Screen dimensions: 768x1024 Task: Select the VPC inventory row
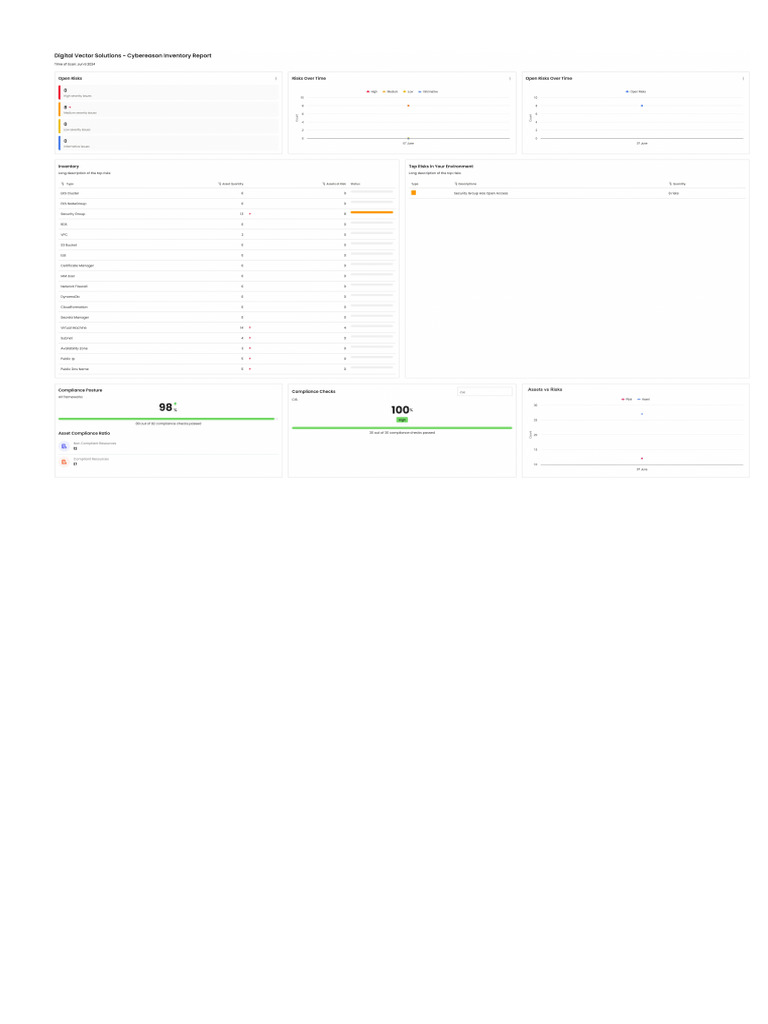pyautogui.click(x=227, y=234)
